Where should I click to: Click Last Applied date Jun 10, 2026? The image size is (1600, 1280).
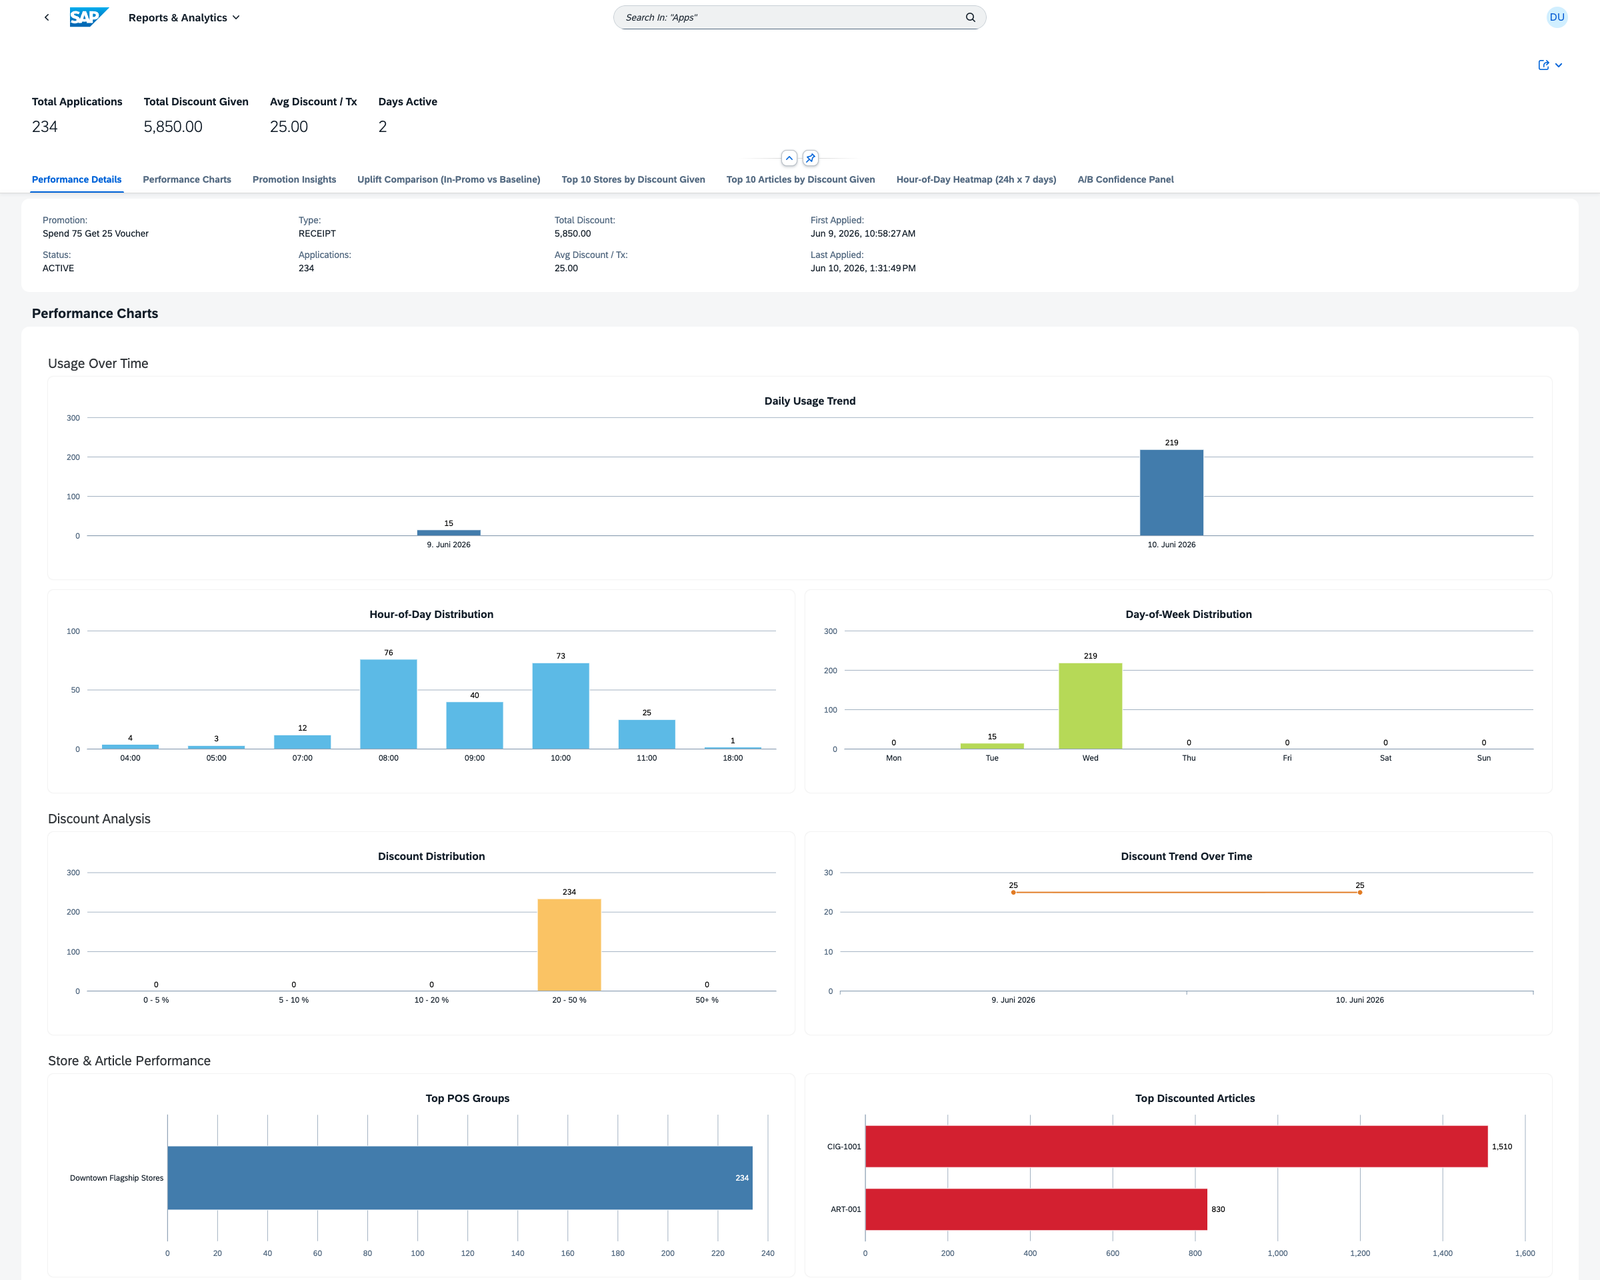tap(863, 268)
